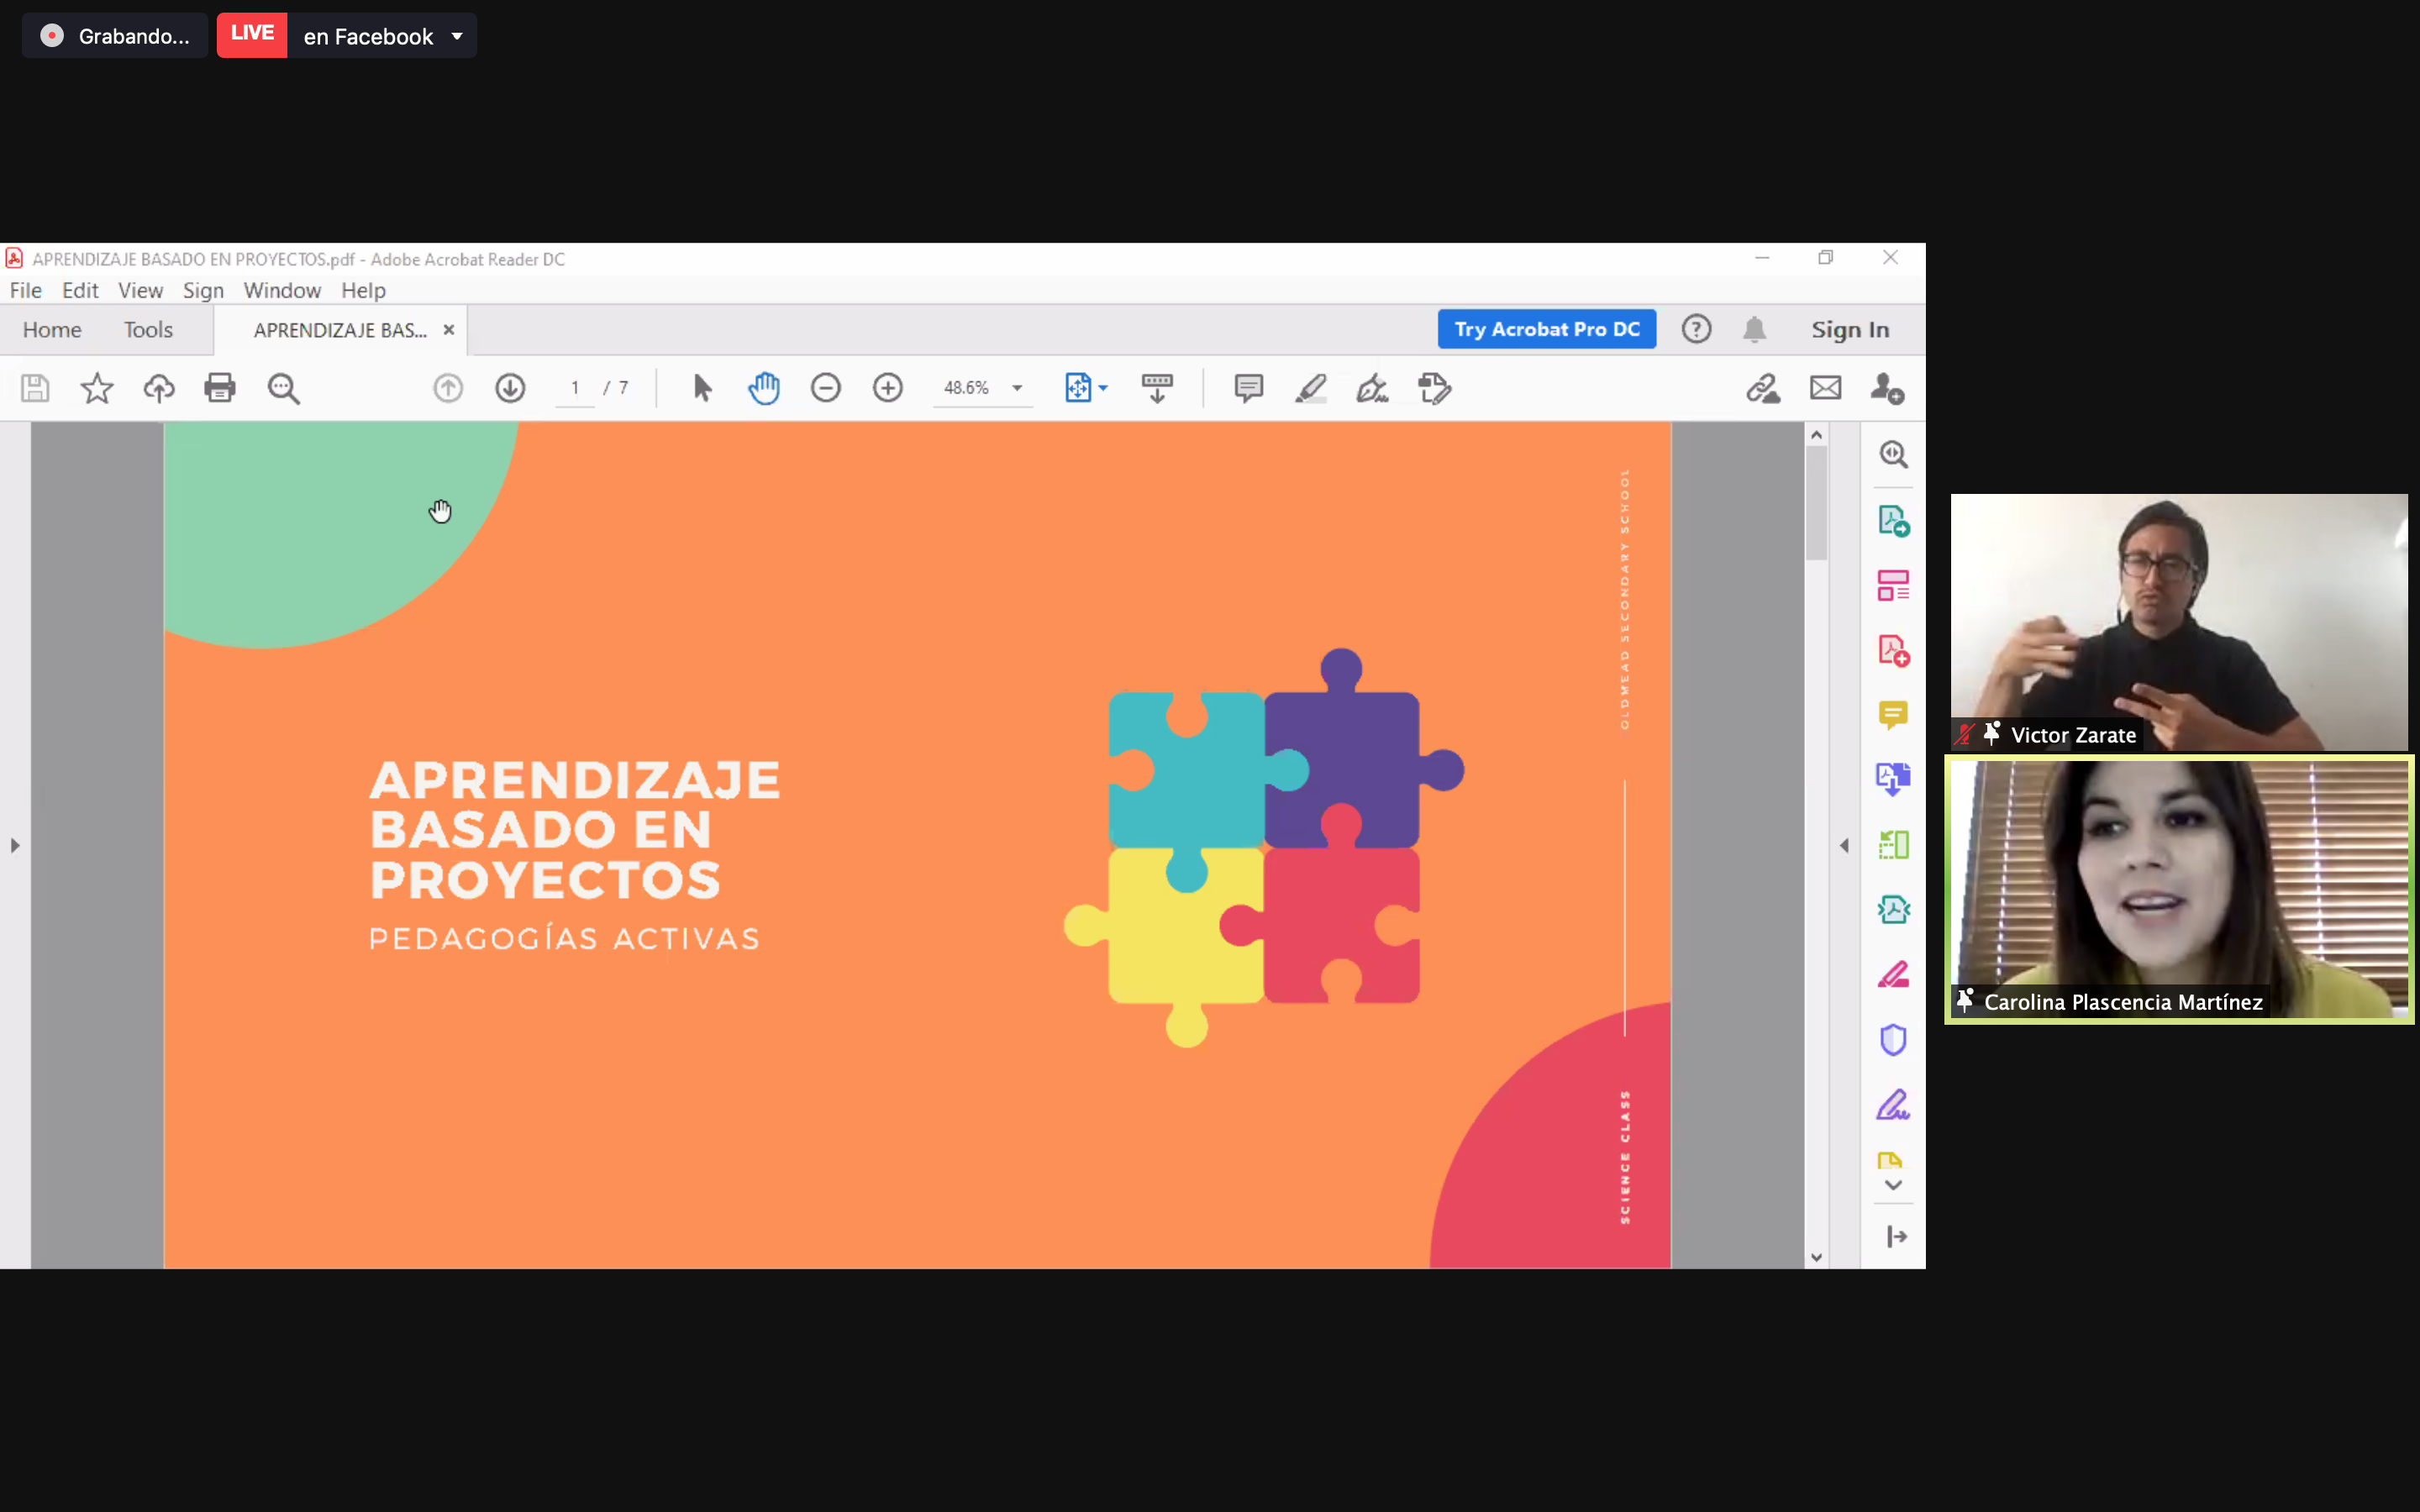Go to next page down arrow
The image size is (2420, 1512).
(510, 388)
